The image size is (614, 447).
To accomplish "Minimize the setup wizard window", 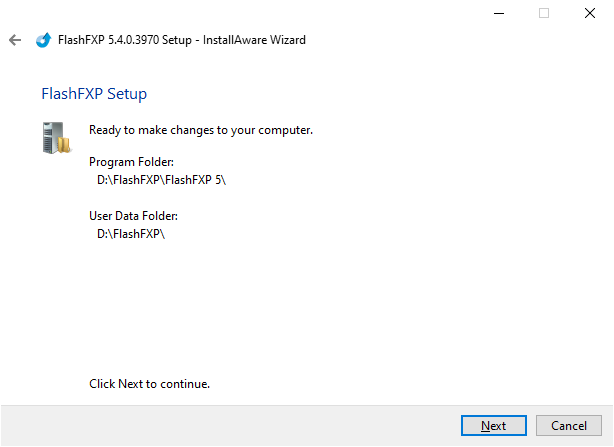I will (498, 13).
